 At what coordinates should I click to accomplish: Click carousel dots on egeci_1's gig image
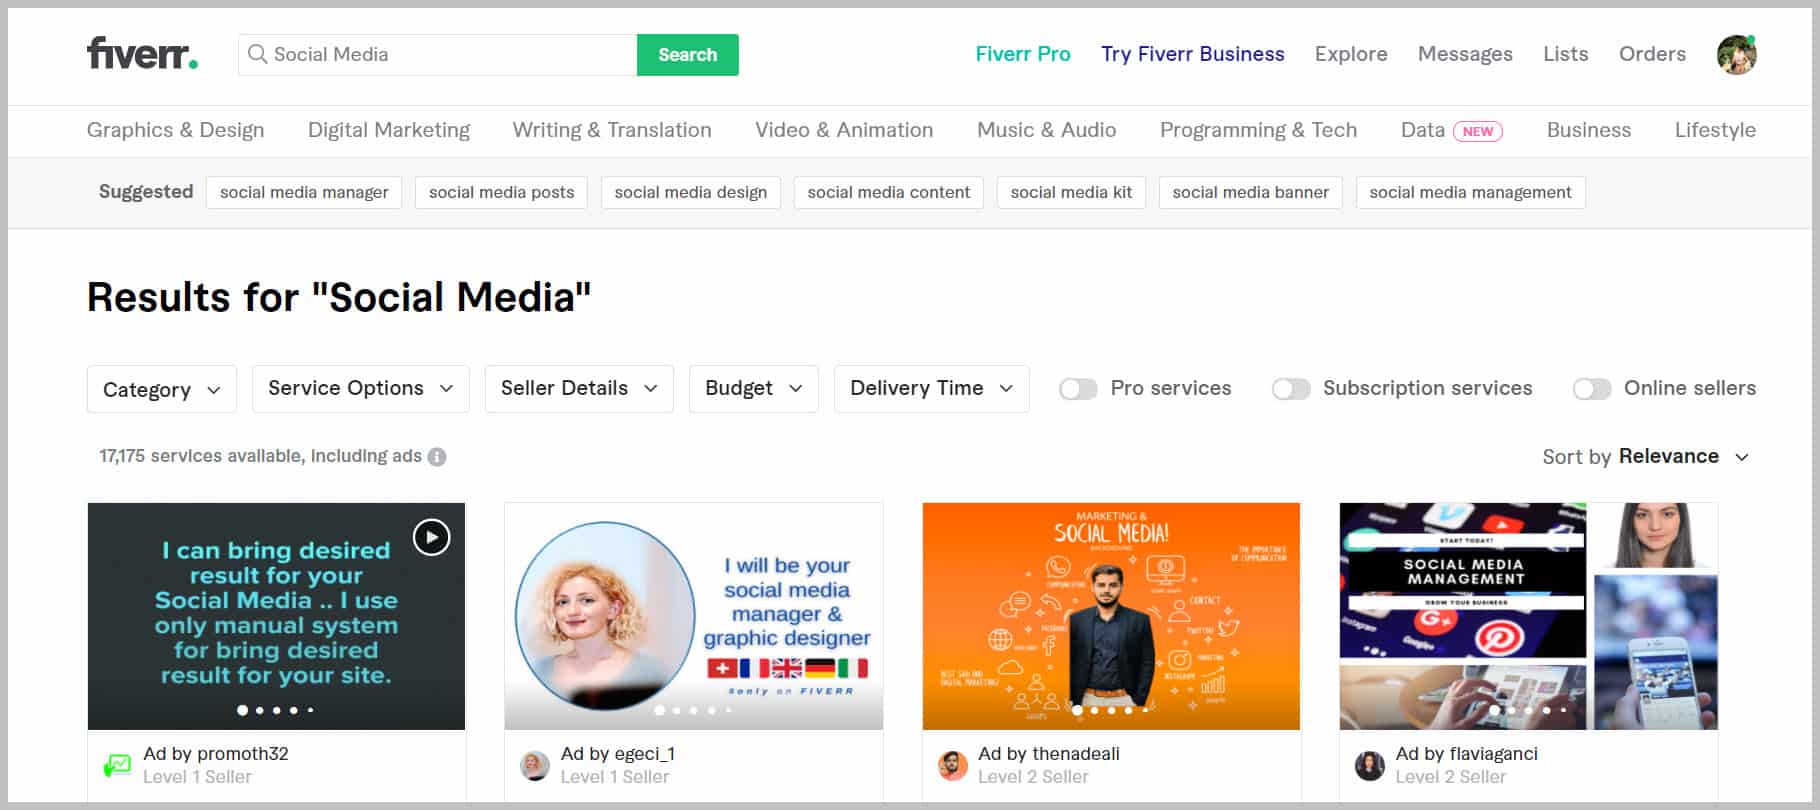693,710
